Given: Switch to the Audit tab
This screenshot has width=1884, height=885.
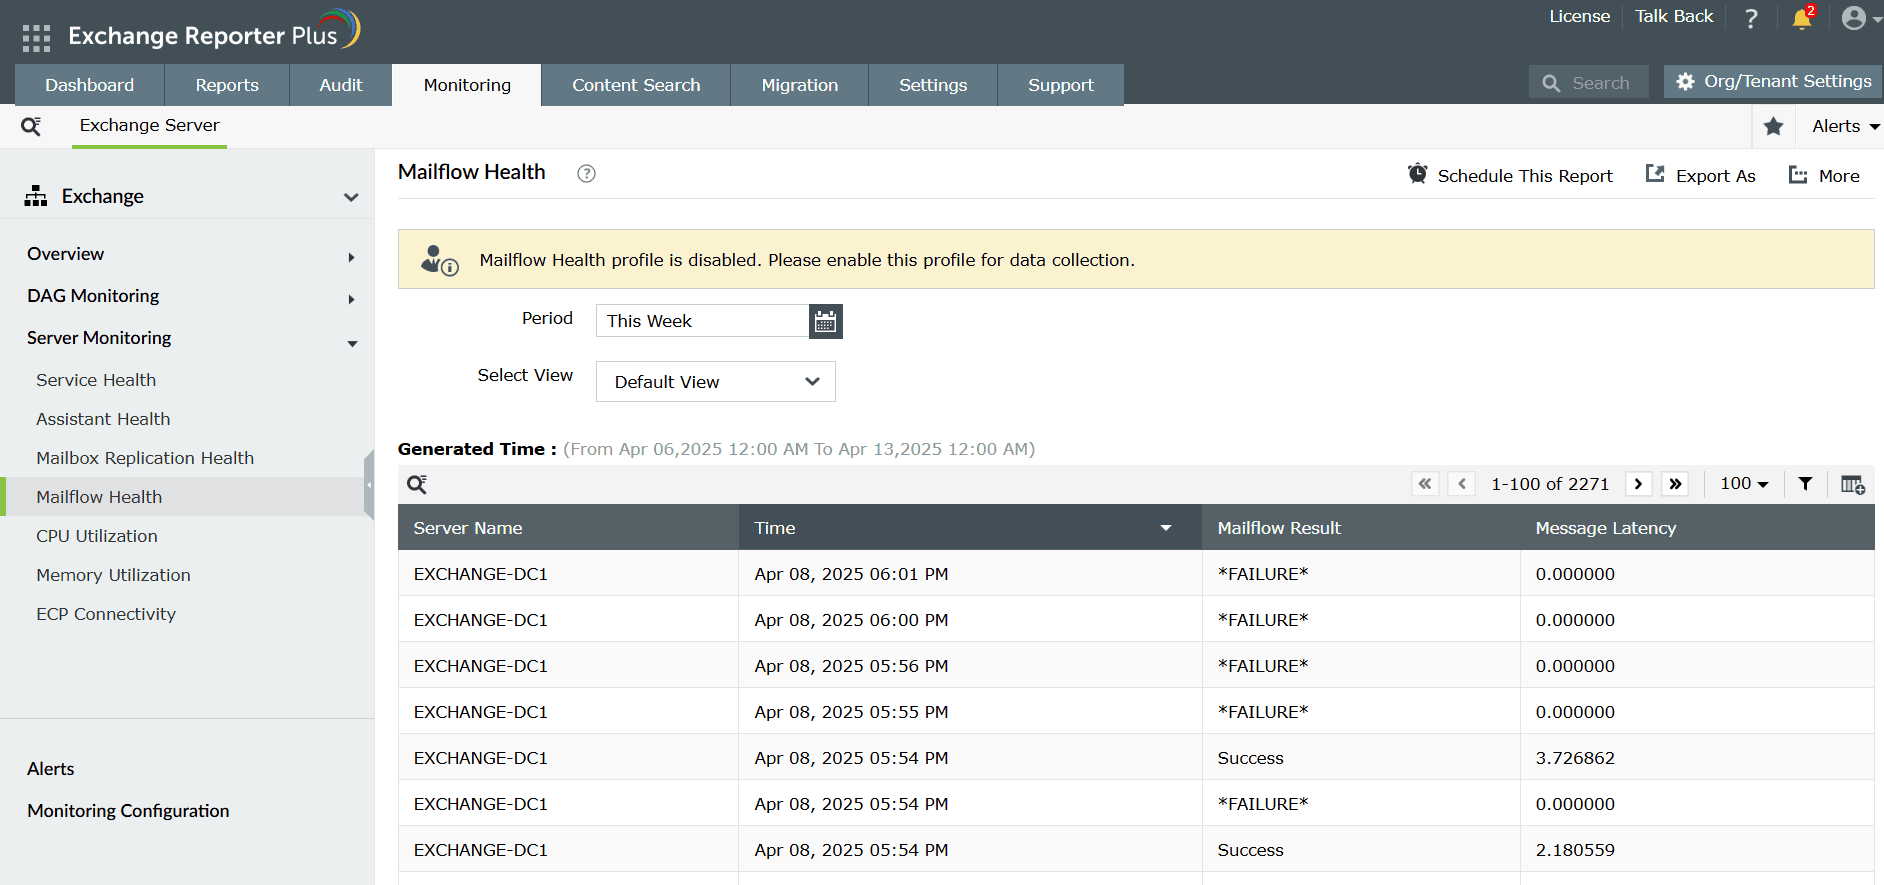Looking at the screenshot, I should click(x=341, y=85).
